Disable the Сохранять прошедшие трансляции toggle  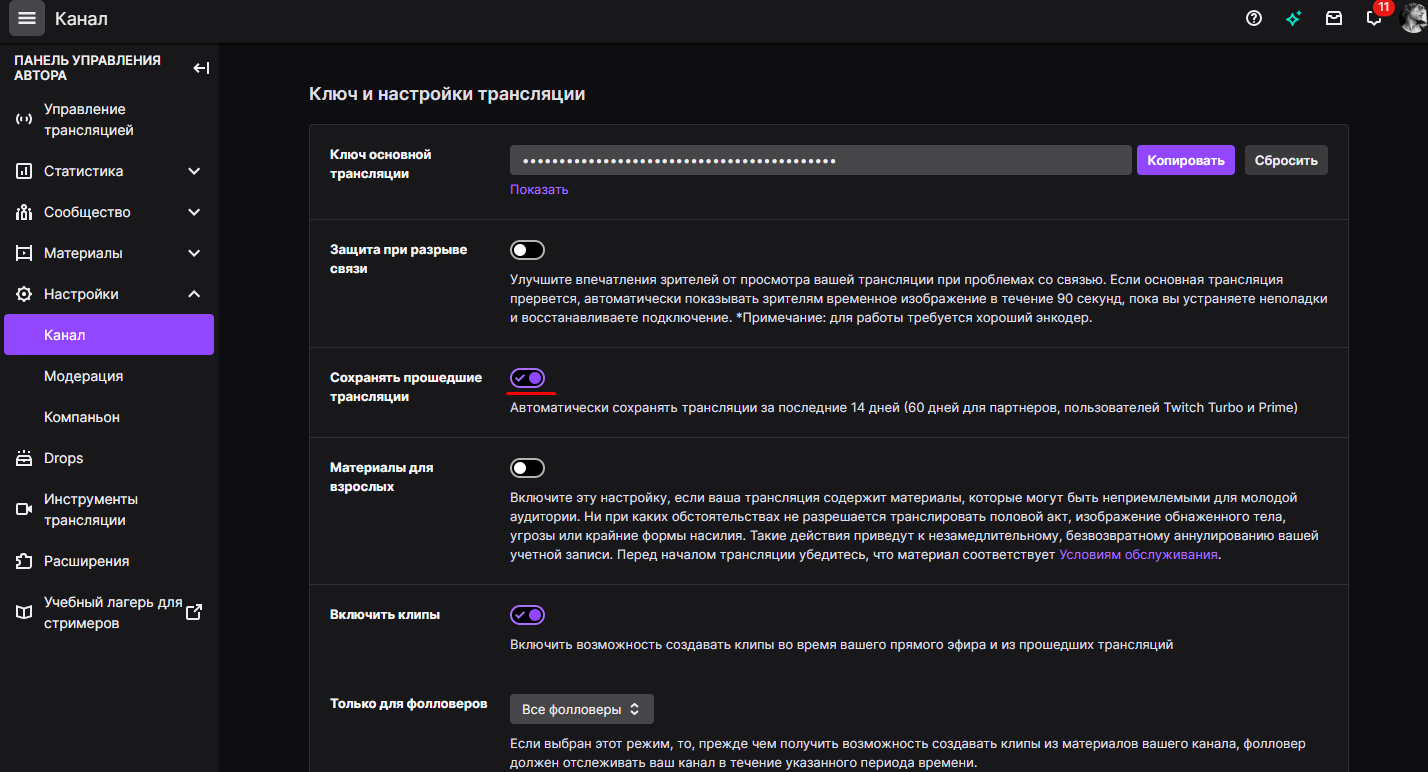pyautogui.click(x=527, y=378)
